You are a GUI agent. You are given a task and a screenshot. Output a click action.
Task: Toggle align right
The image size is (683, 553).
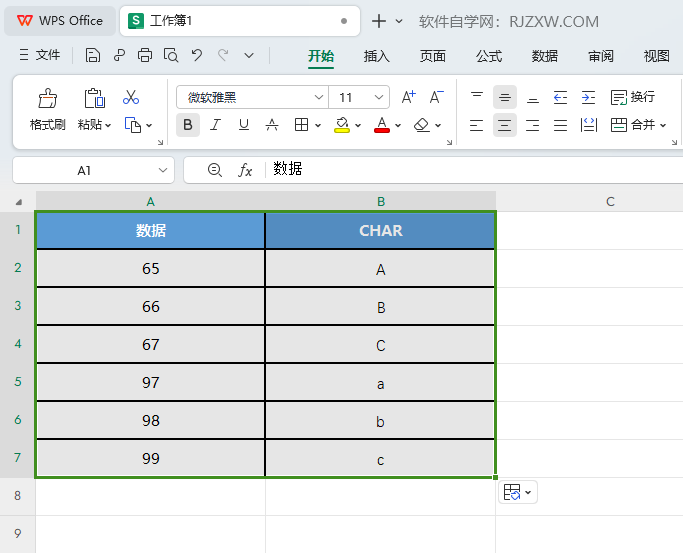point(532,125)
